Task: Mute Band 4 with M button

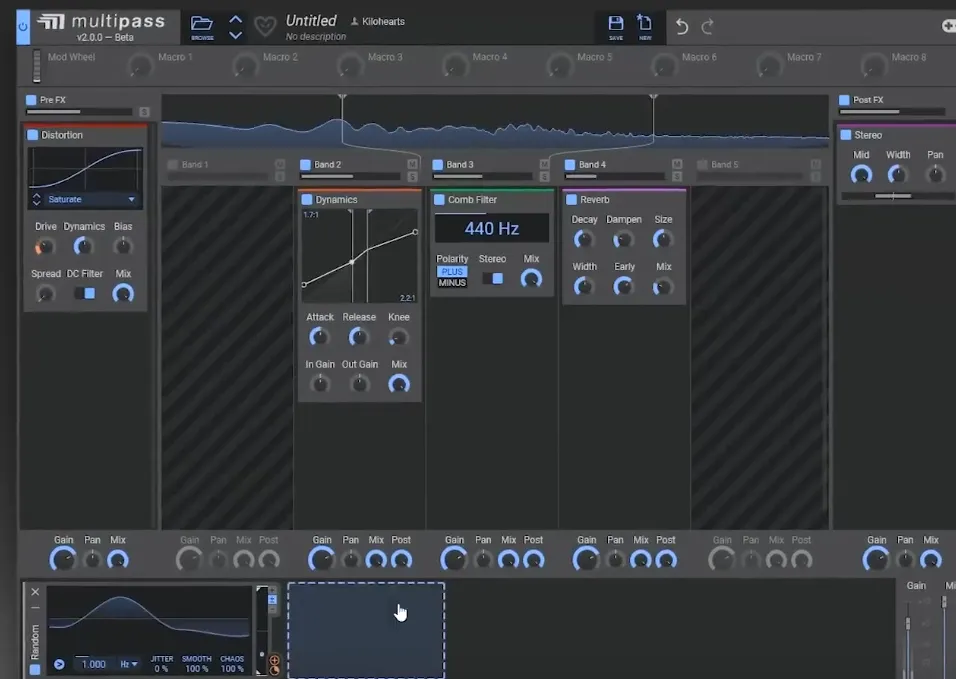Action: click(677, 165)
